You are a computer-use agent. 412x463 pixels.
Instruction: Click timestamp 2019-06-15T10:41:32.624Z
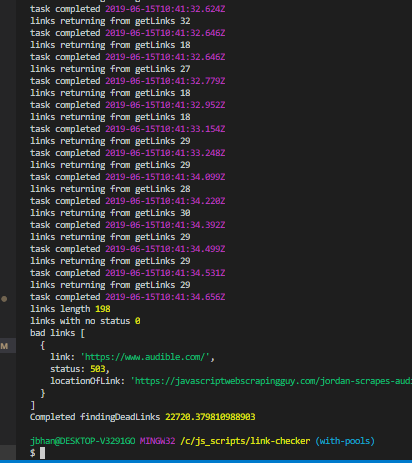[165, 9]
